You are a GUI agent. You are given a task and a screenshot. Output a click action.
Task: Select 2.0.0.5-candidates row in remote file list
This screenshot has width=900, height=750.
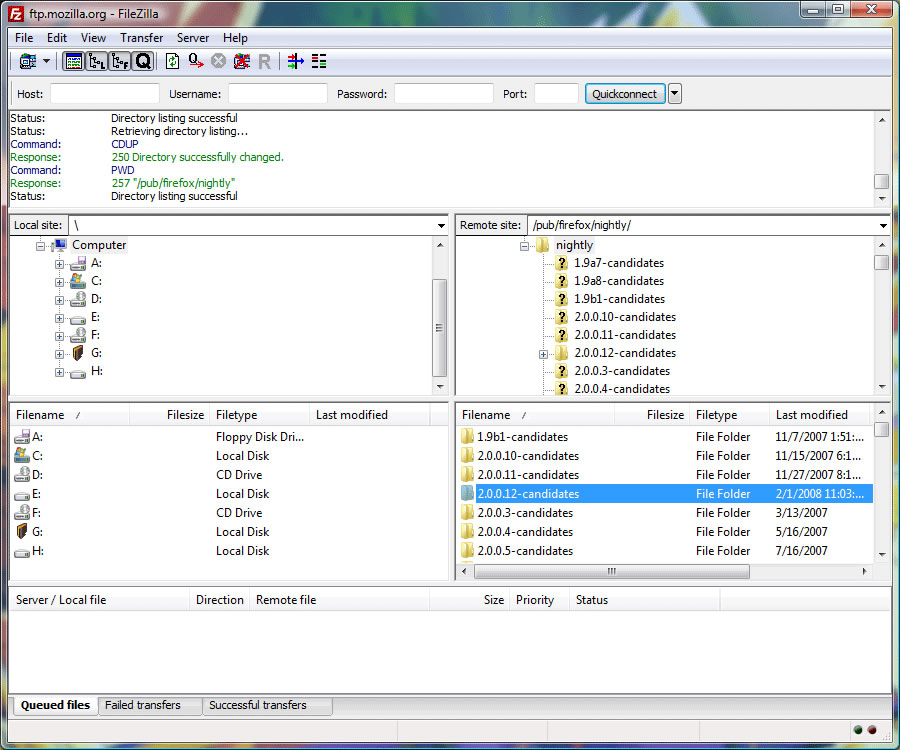click(x=666, y=551)
